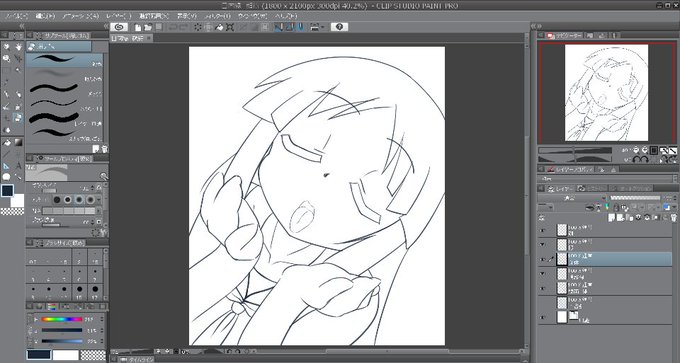
Task: Select the Zoom magnifier tool
Action: [7, 47]
